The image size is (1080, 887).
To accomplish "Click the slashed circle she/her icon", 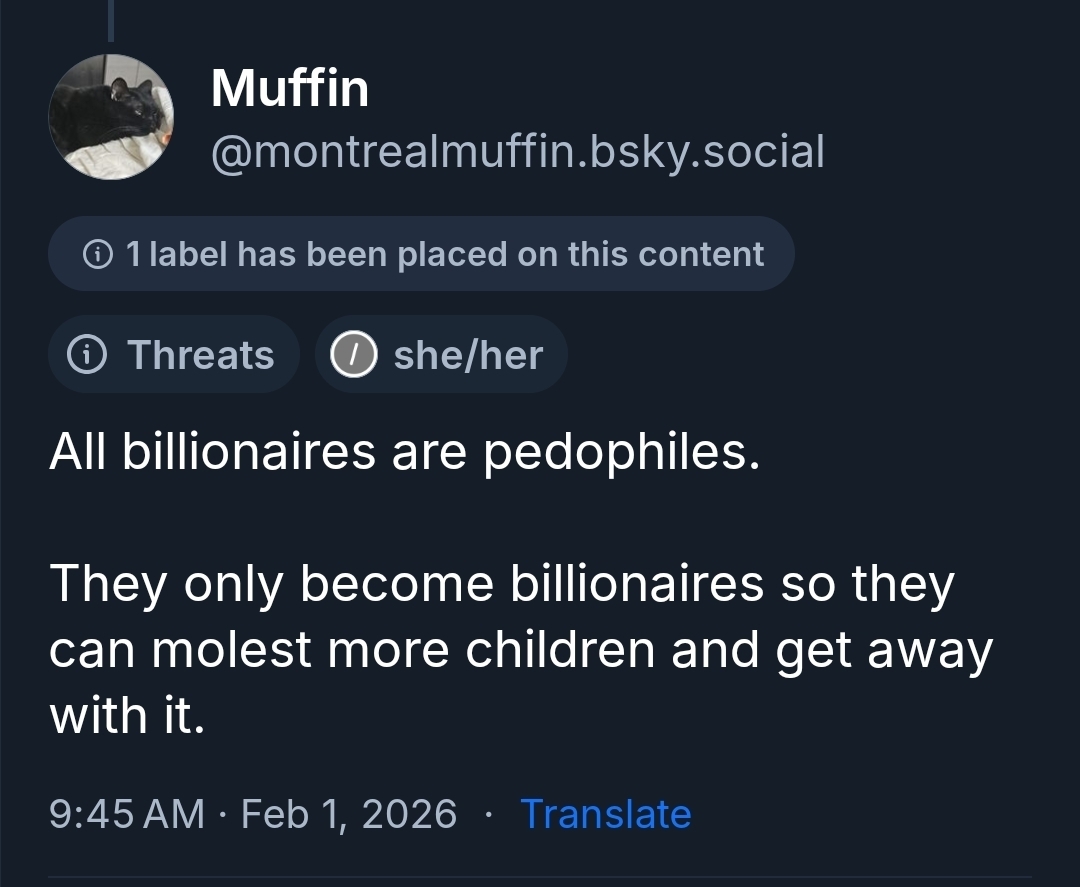I will pos(354,355).
